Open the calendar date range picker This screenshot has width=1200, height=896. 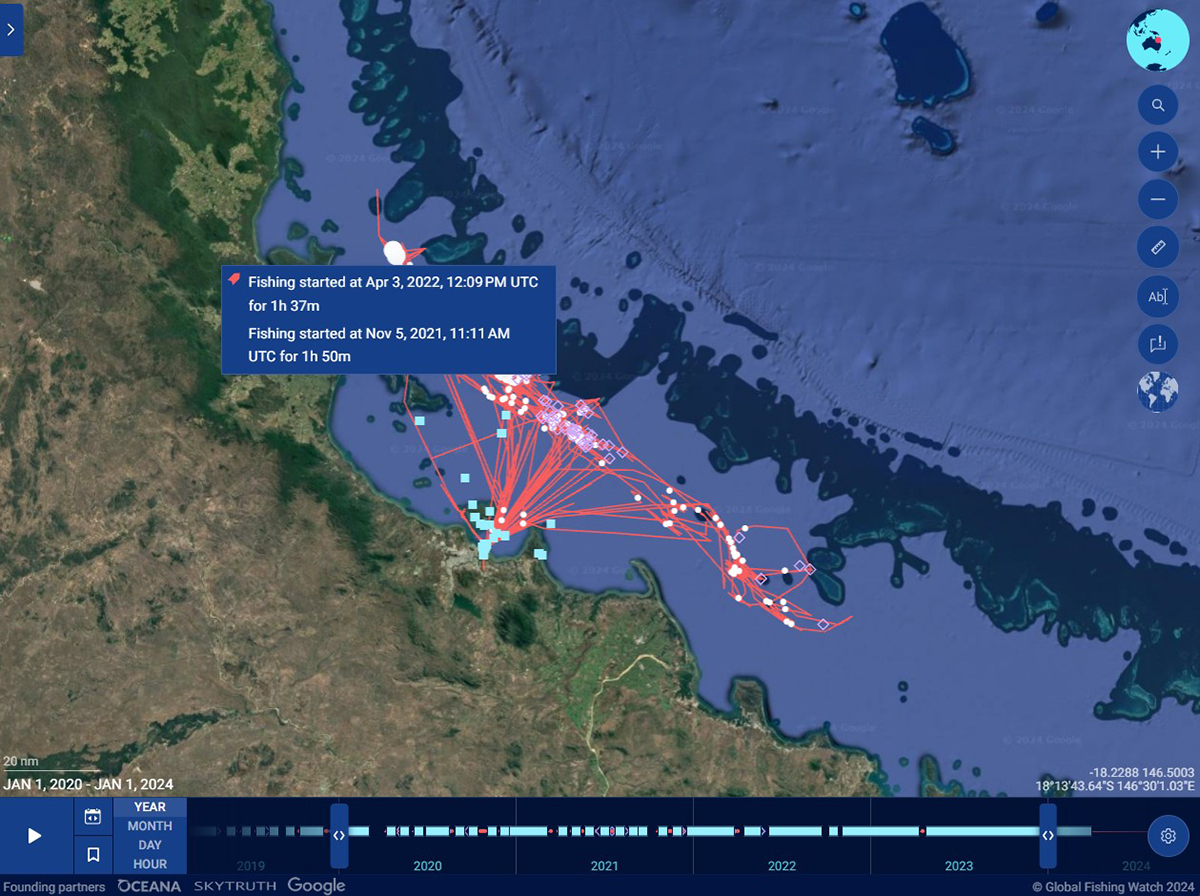coord(93,817)
